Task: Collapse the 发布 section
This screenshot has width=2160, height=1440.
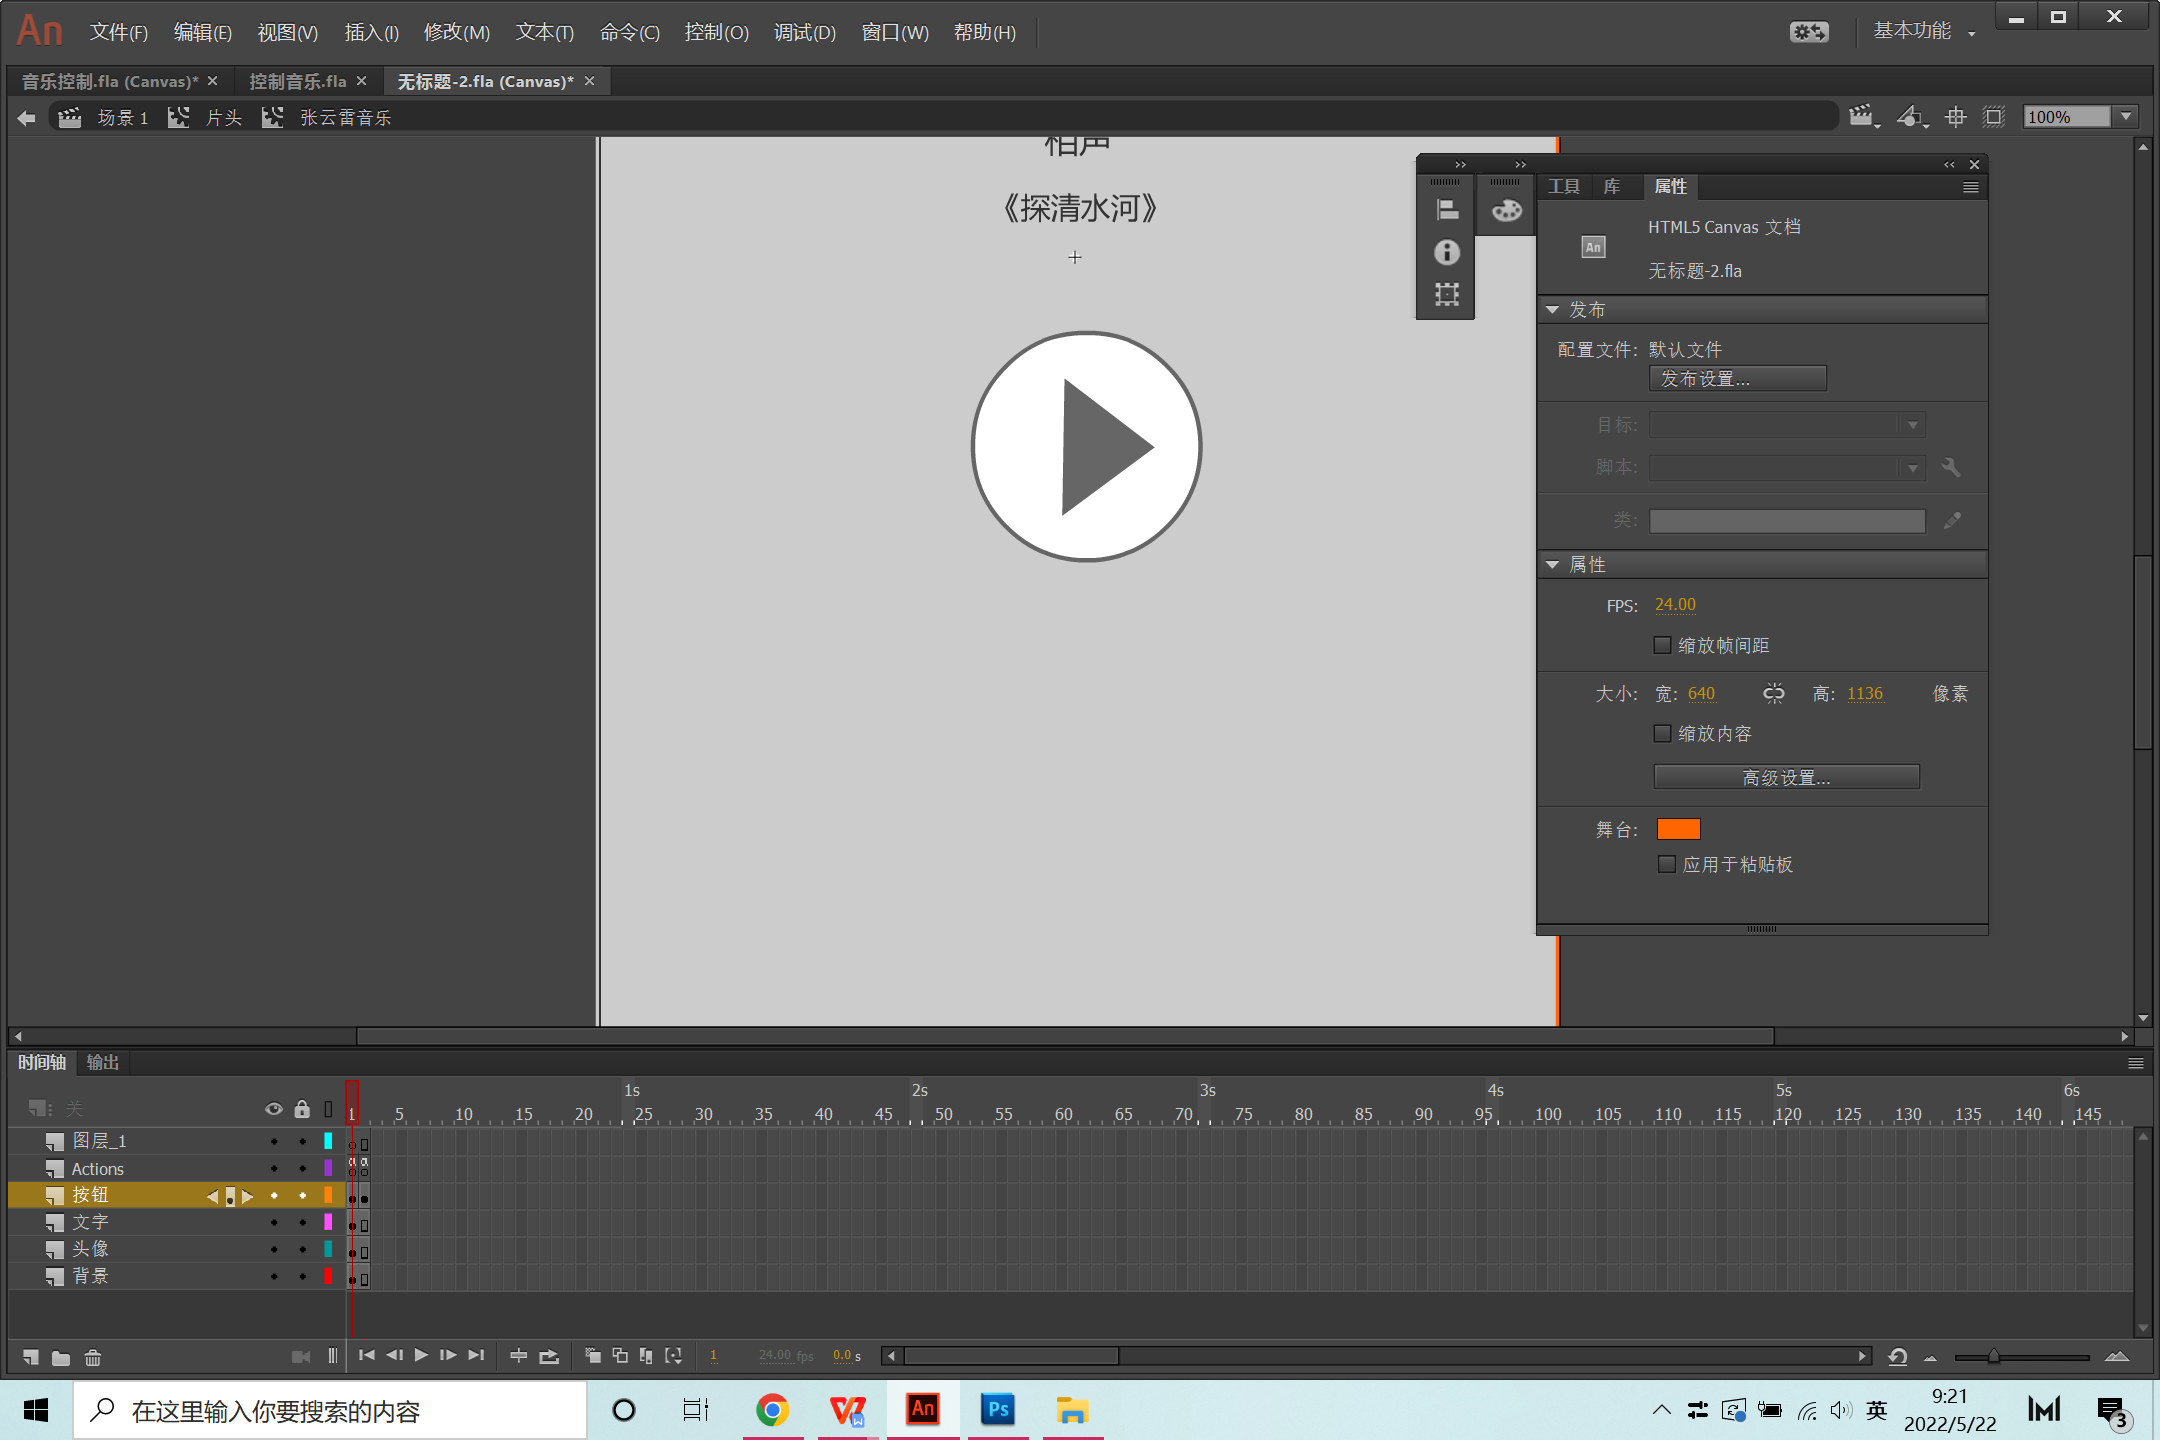Action: (x=1553, y=310)
